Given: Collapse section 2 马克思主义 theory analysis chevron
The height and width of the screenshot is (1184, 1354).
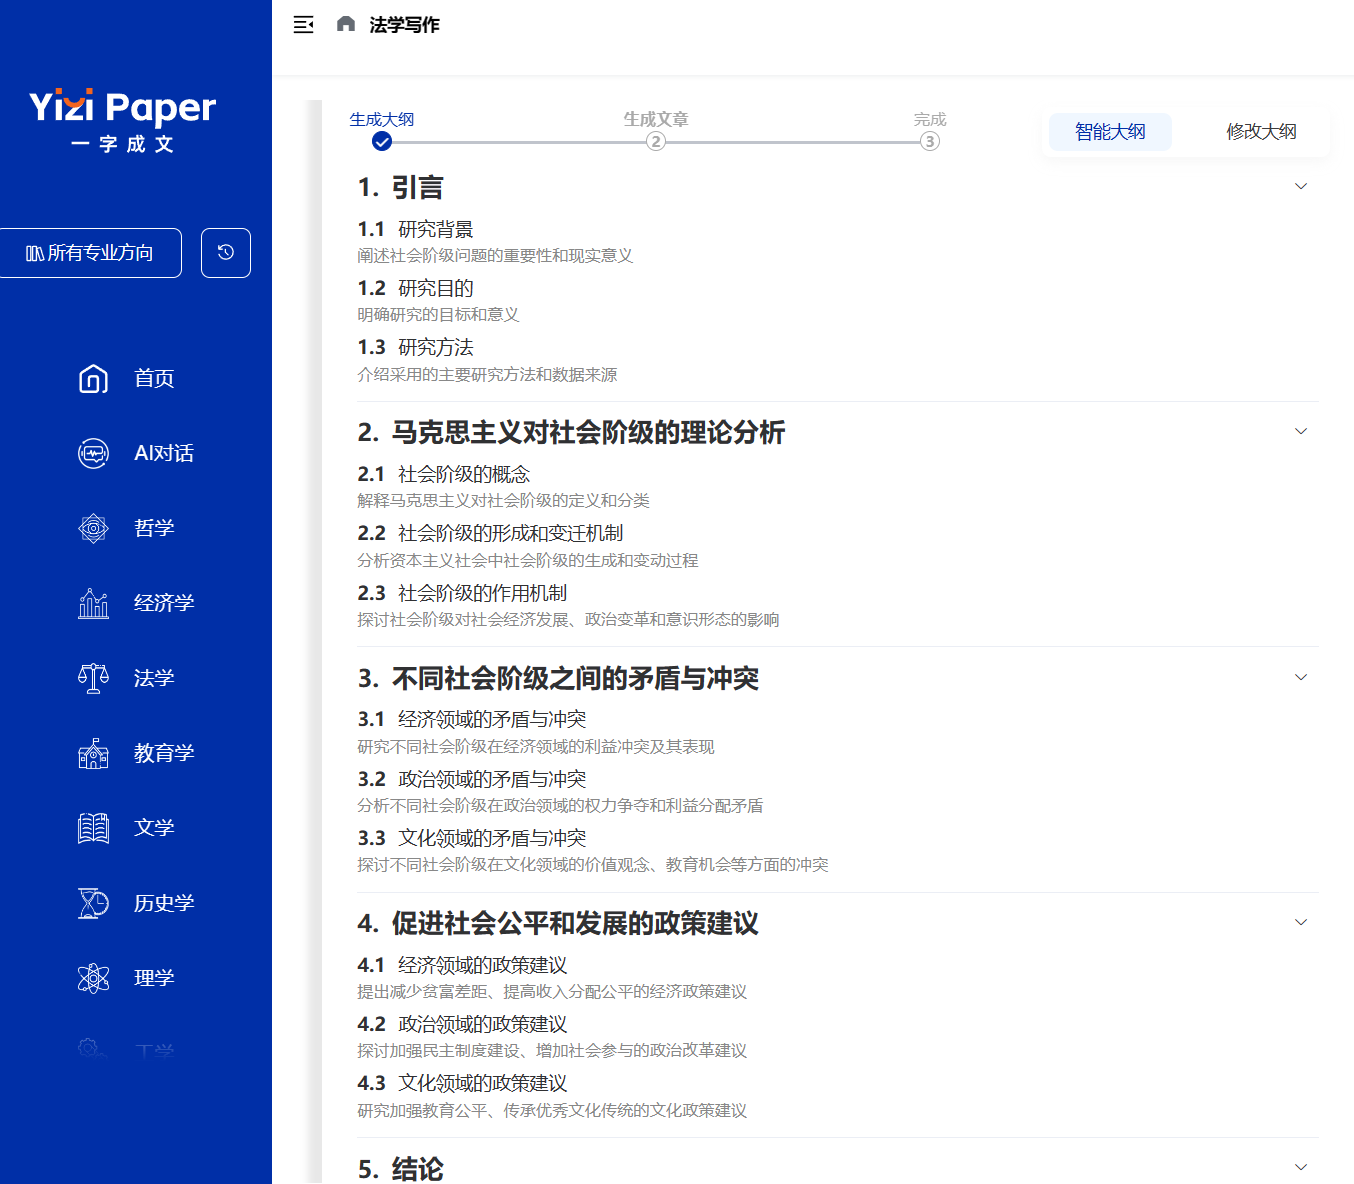Looking at the screenshot, I should pos(1301,432).
